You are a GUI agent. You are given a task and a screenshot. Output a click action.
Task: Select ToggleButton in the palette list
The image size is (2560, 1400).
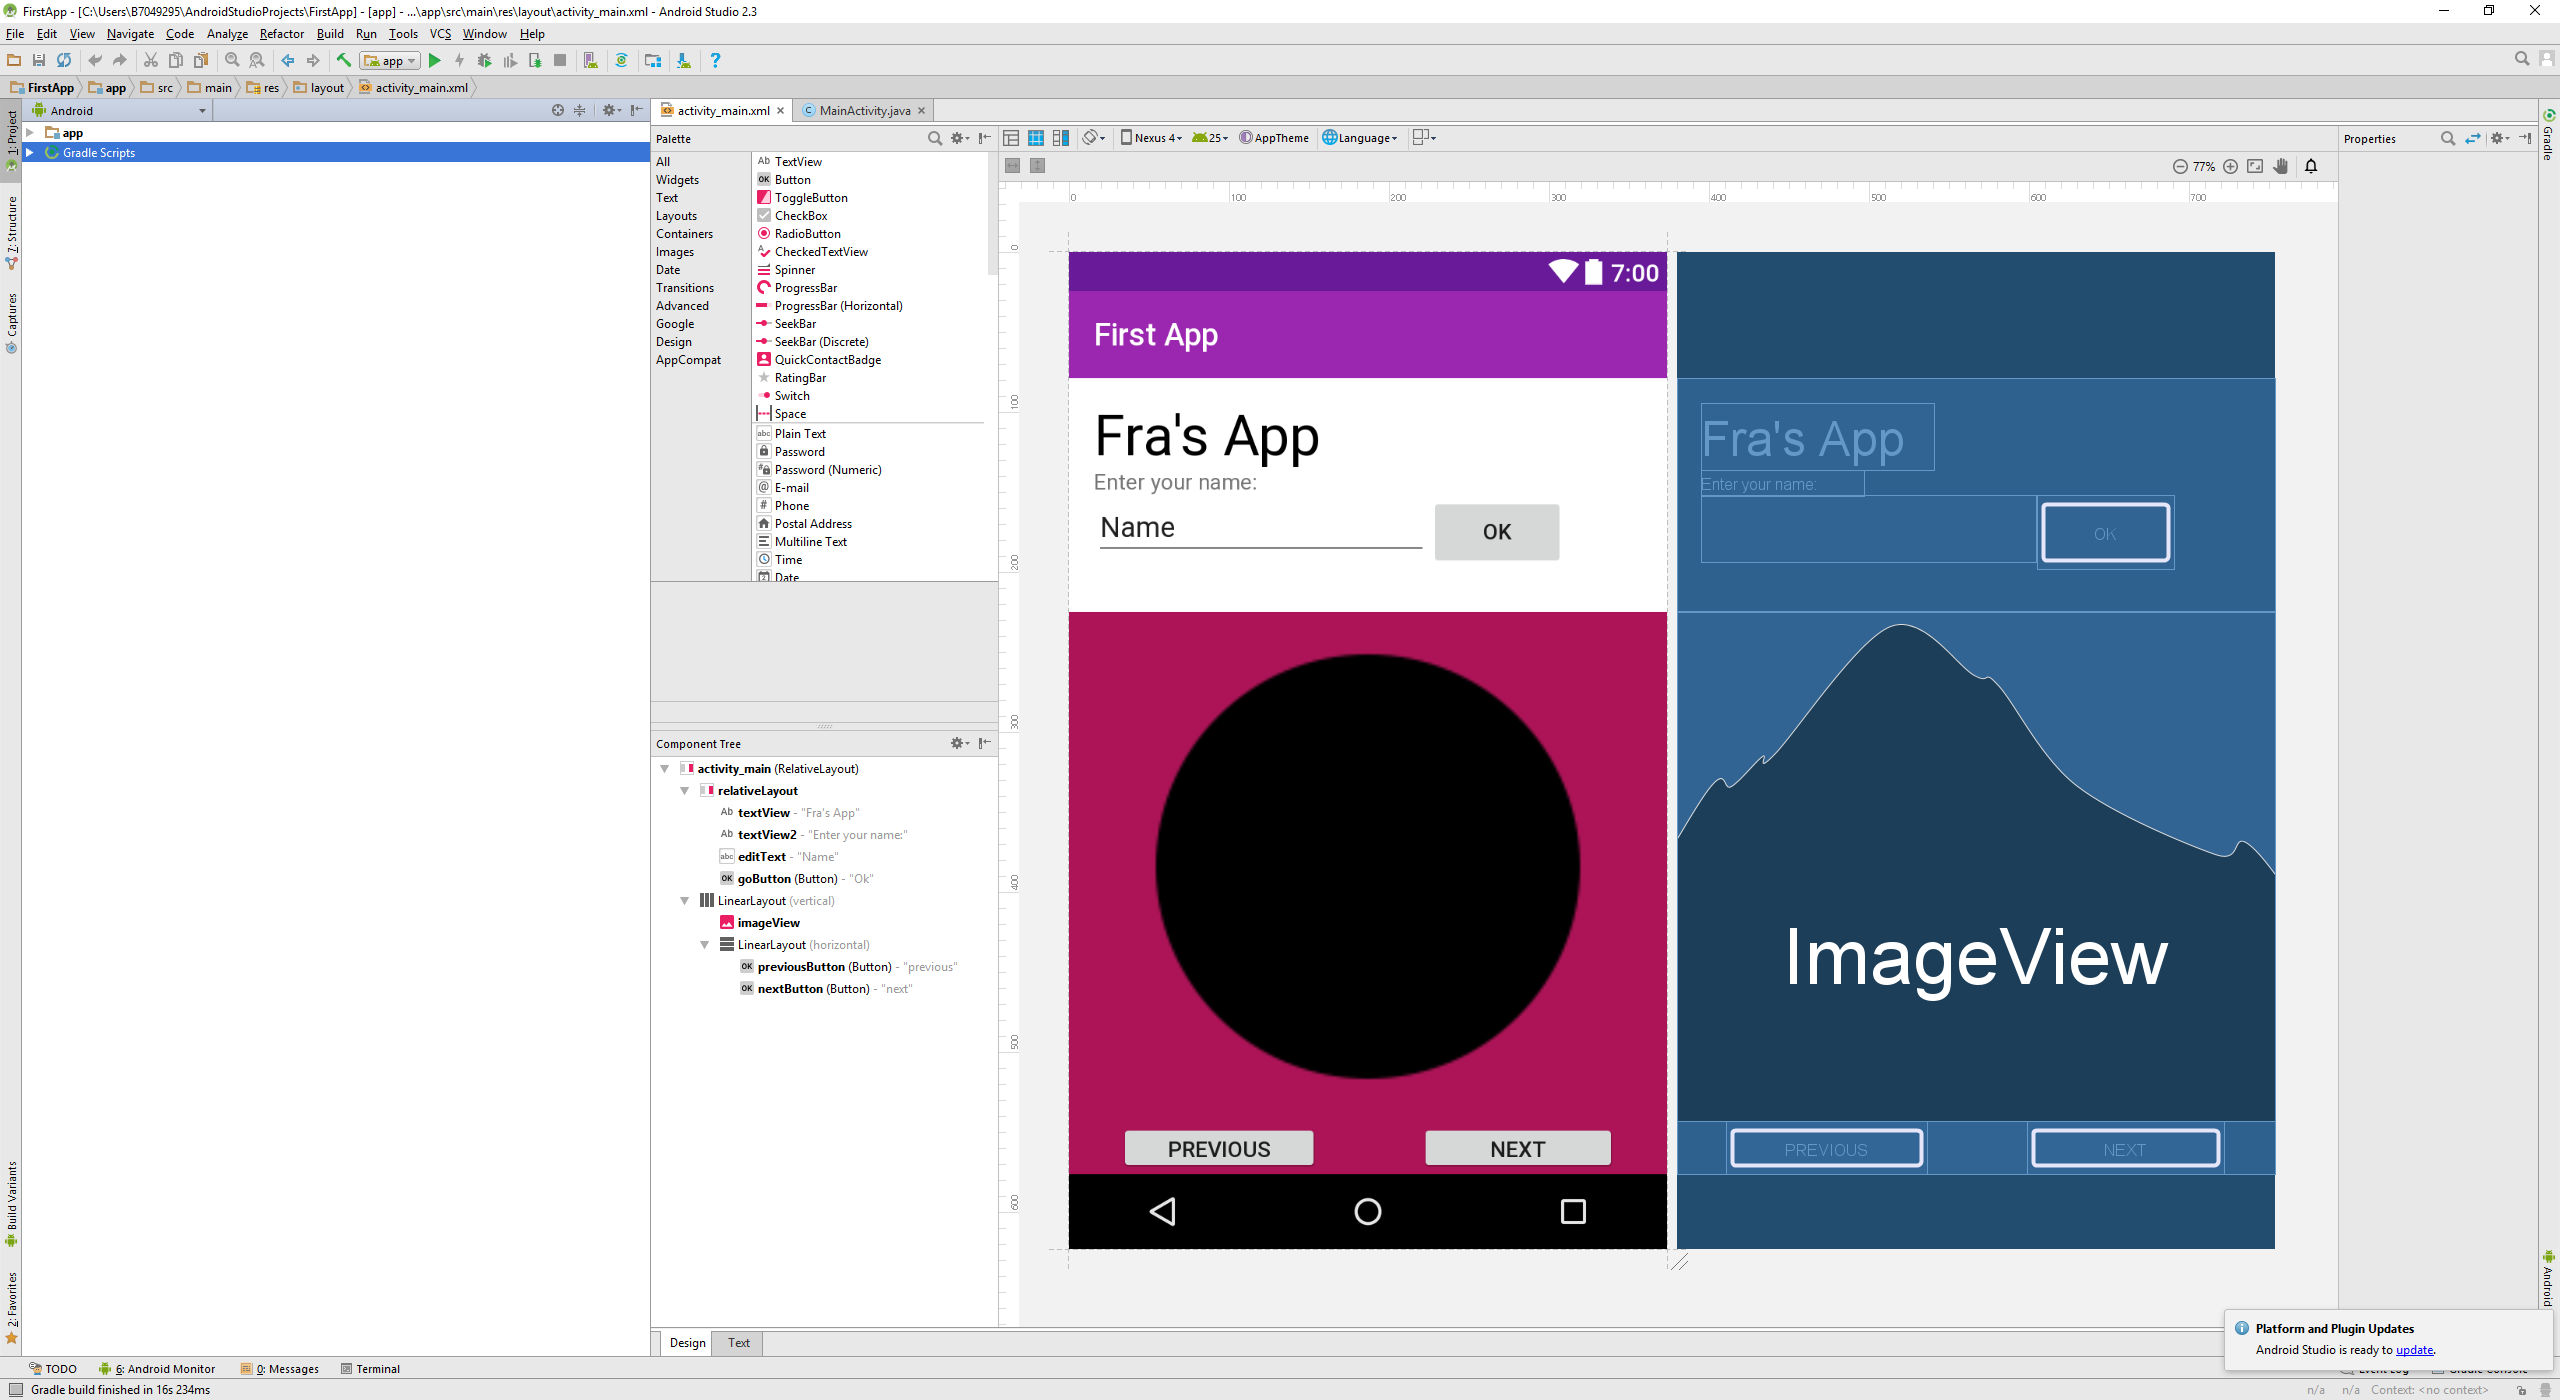click(811, 198)
